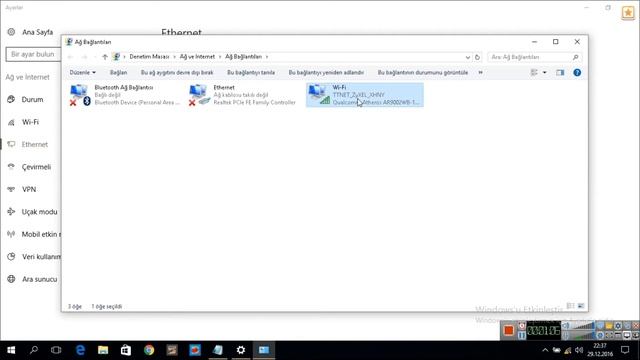Click Bağlan toolbar command

118,73
